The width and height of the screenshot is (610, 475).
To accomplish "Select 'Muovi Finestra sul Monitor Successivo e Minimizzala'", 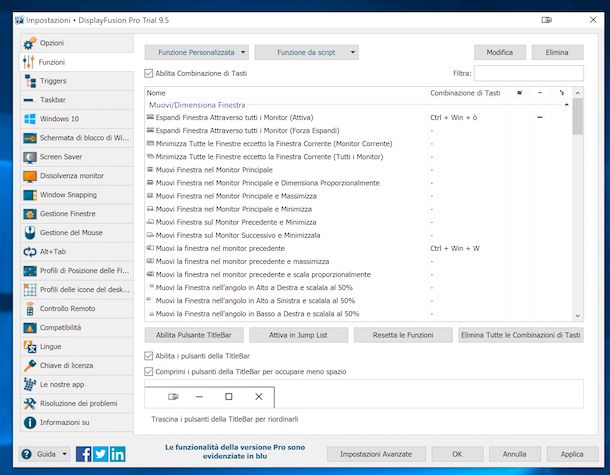I will 358,235.
